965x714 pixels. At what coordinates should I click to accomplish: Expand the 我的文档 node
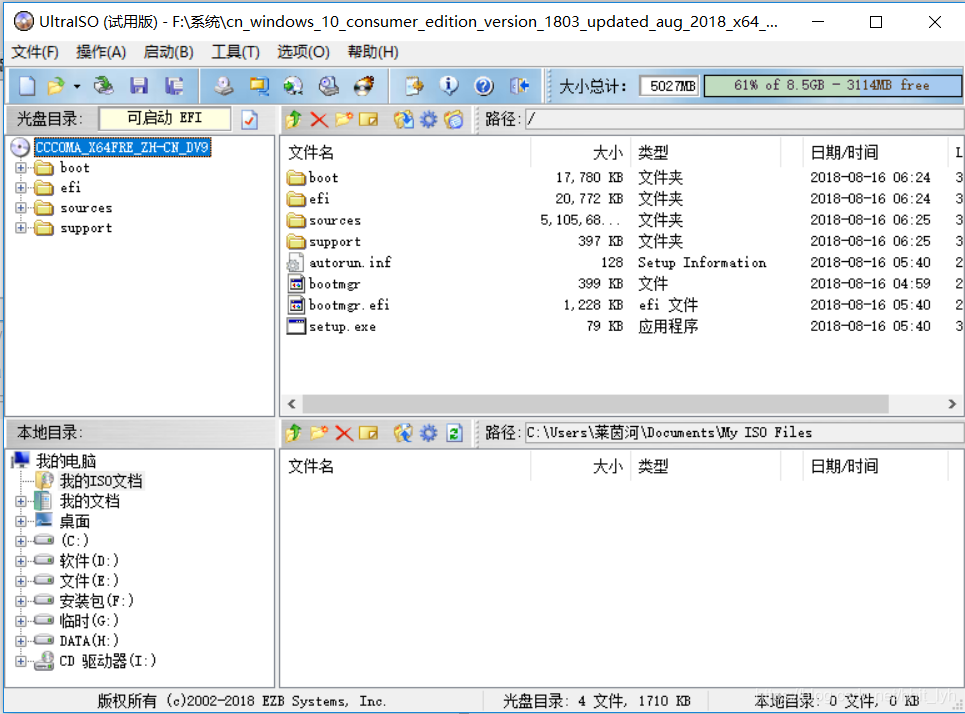click(x=21, y=502)
